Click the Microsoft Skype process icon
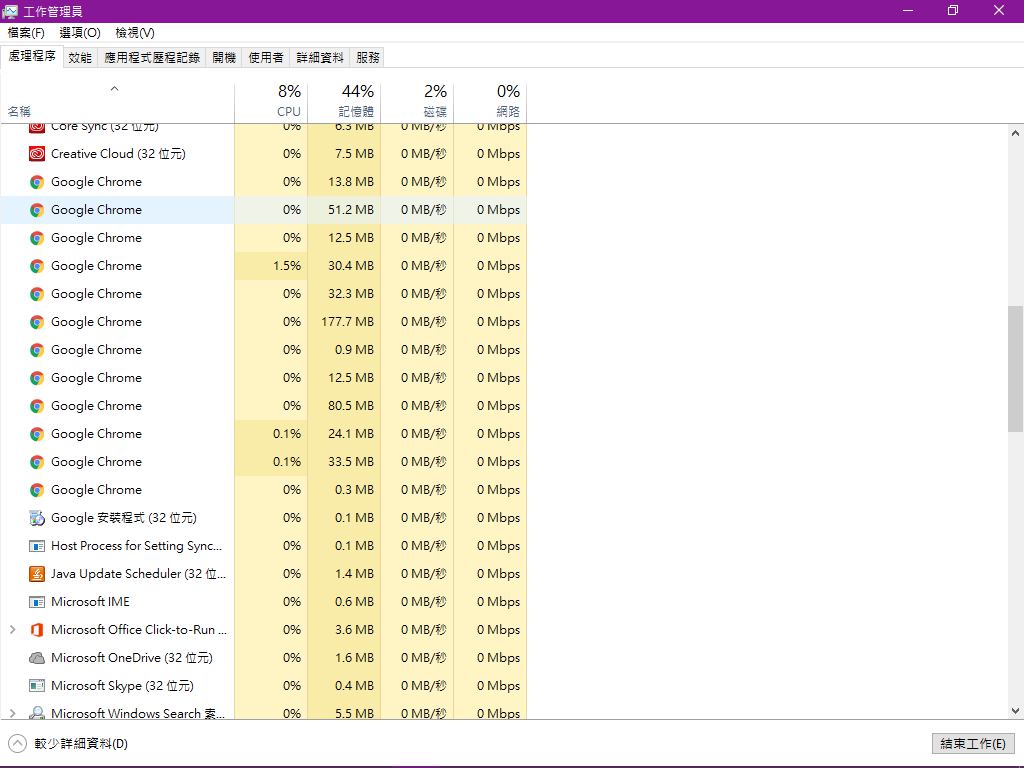Screen dimensions: 1024x768 point(37,686)
